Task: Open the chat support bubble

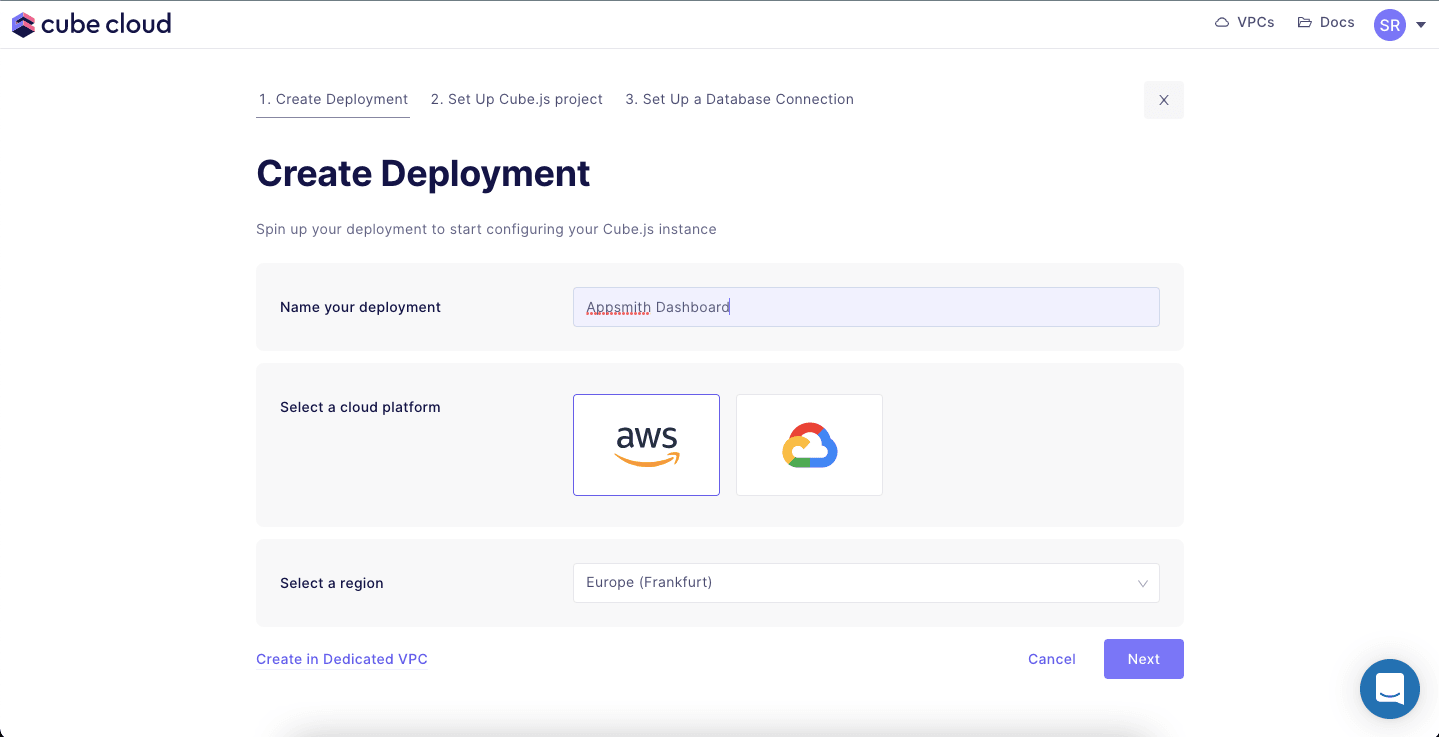Action: 1389,688
